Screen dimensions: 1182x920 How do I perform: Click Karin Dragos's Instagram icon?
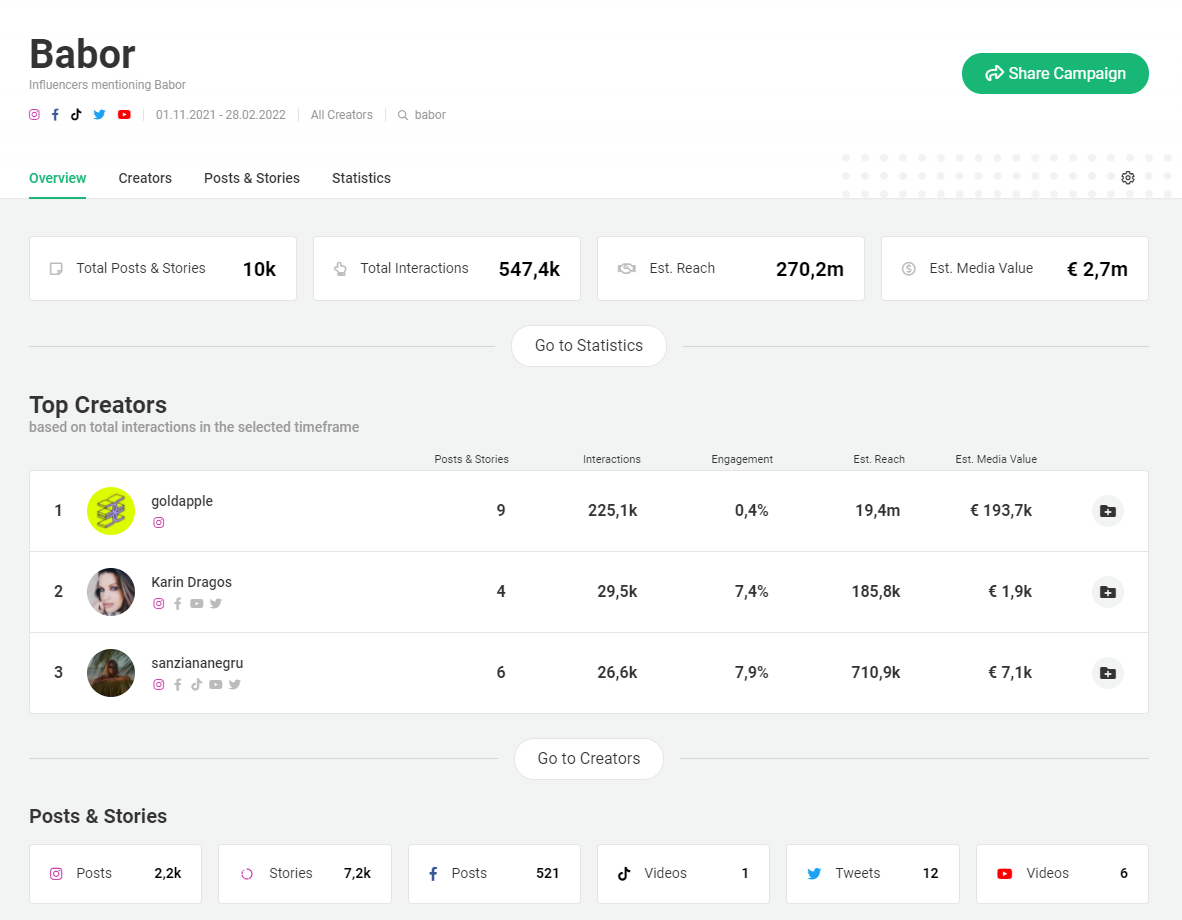point(158,603)
